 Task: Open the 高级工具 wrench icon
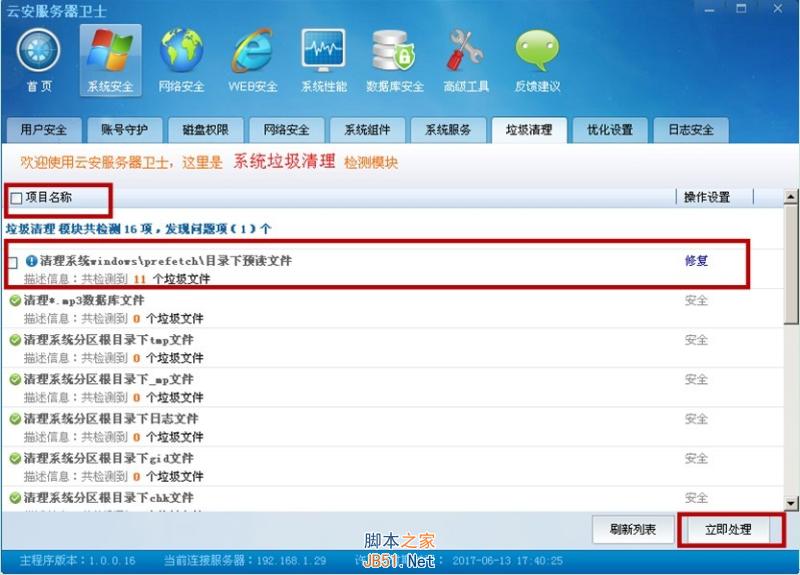point(465,51)
